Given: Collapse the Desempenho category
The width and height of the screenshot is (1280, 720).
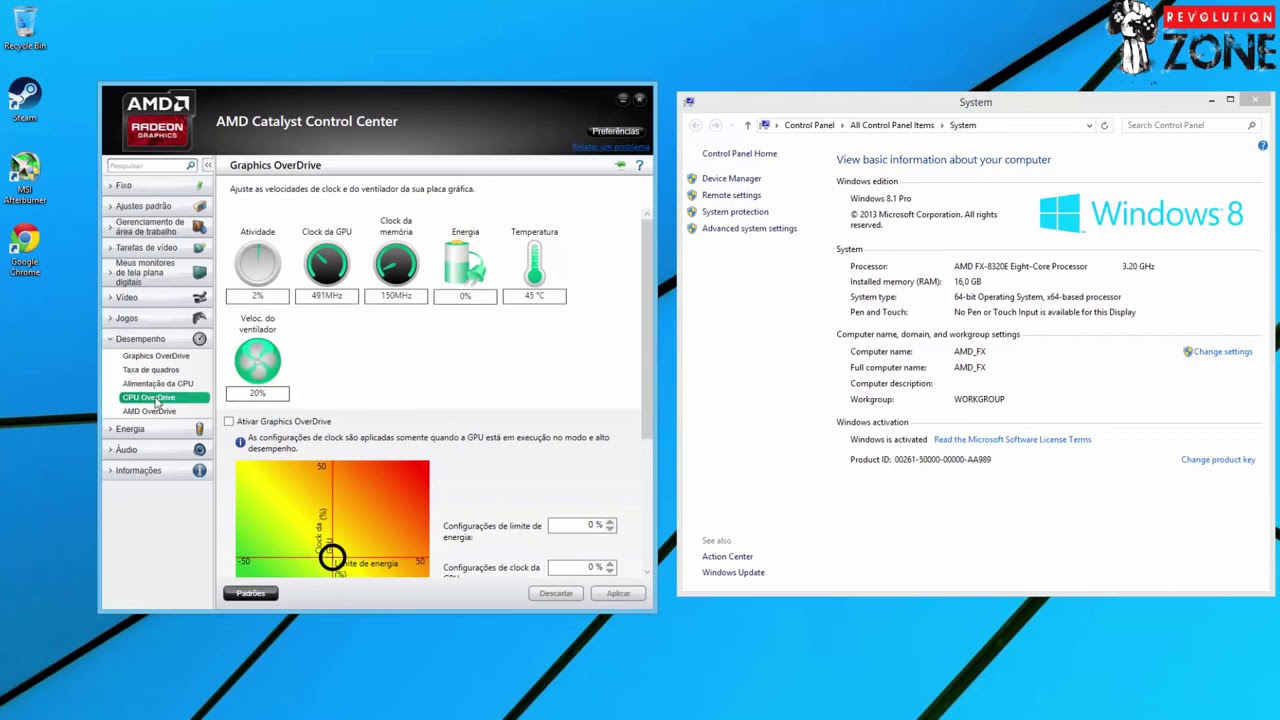Looking at the screenshot, I should coord(111,339).
